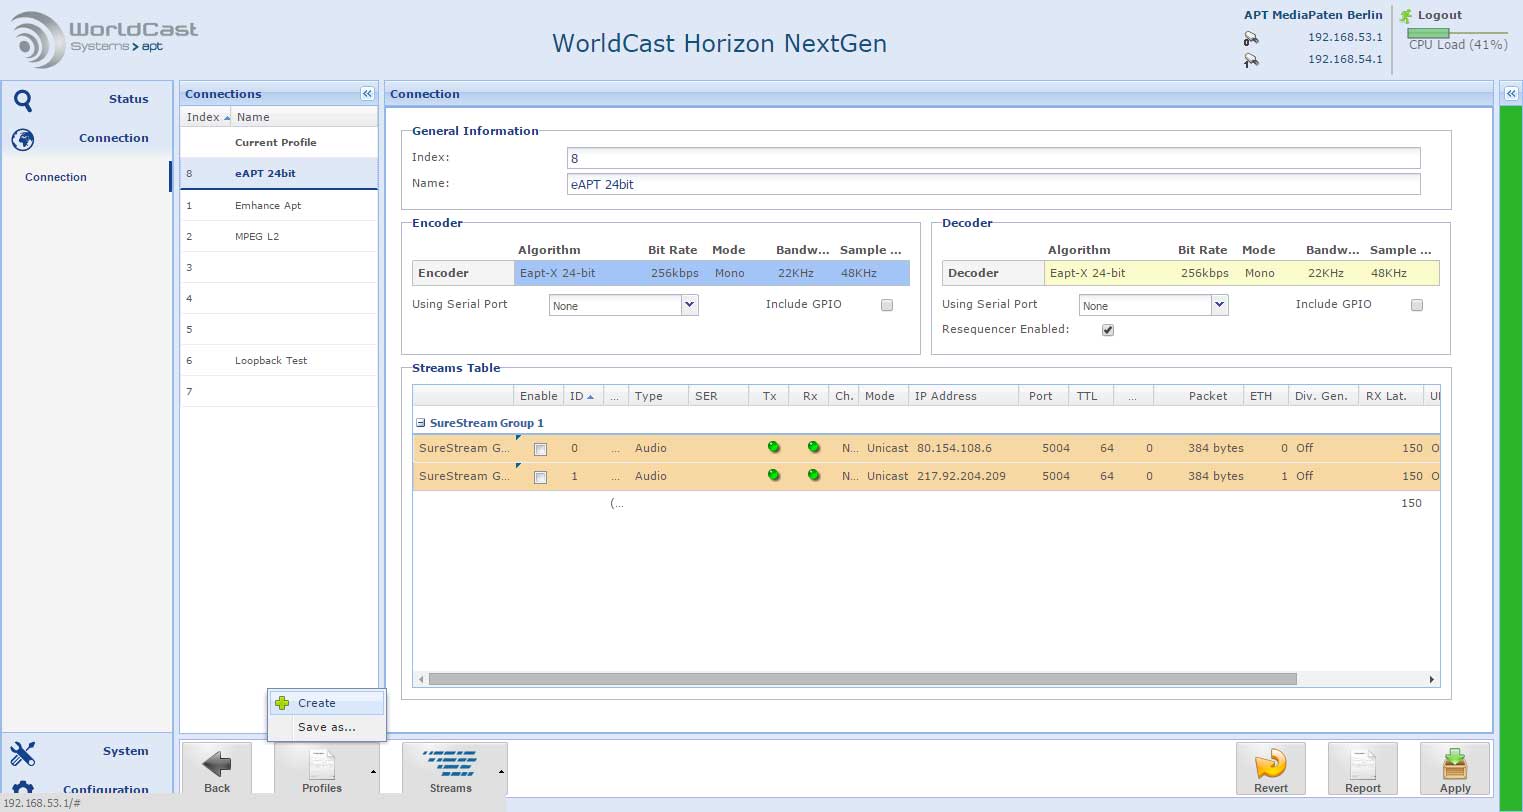Select connection MPEG L2

click(x=279, y=236)
